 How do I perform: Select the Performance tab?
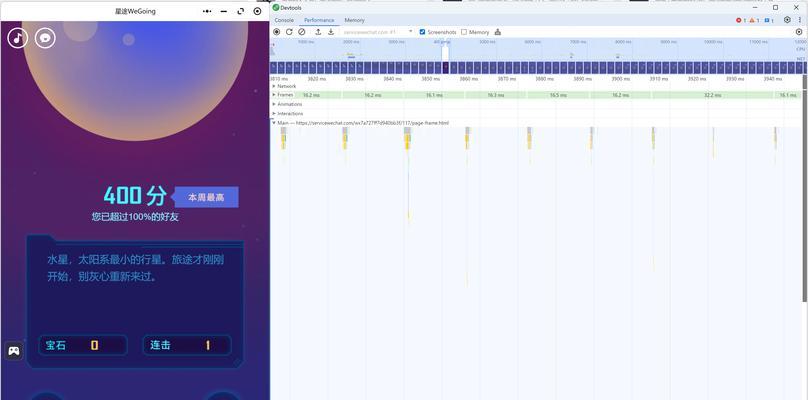click(319, 20)
